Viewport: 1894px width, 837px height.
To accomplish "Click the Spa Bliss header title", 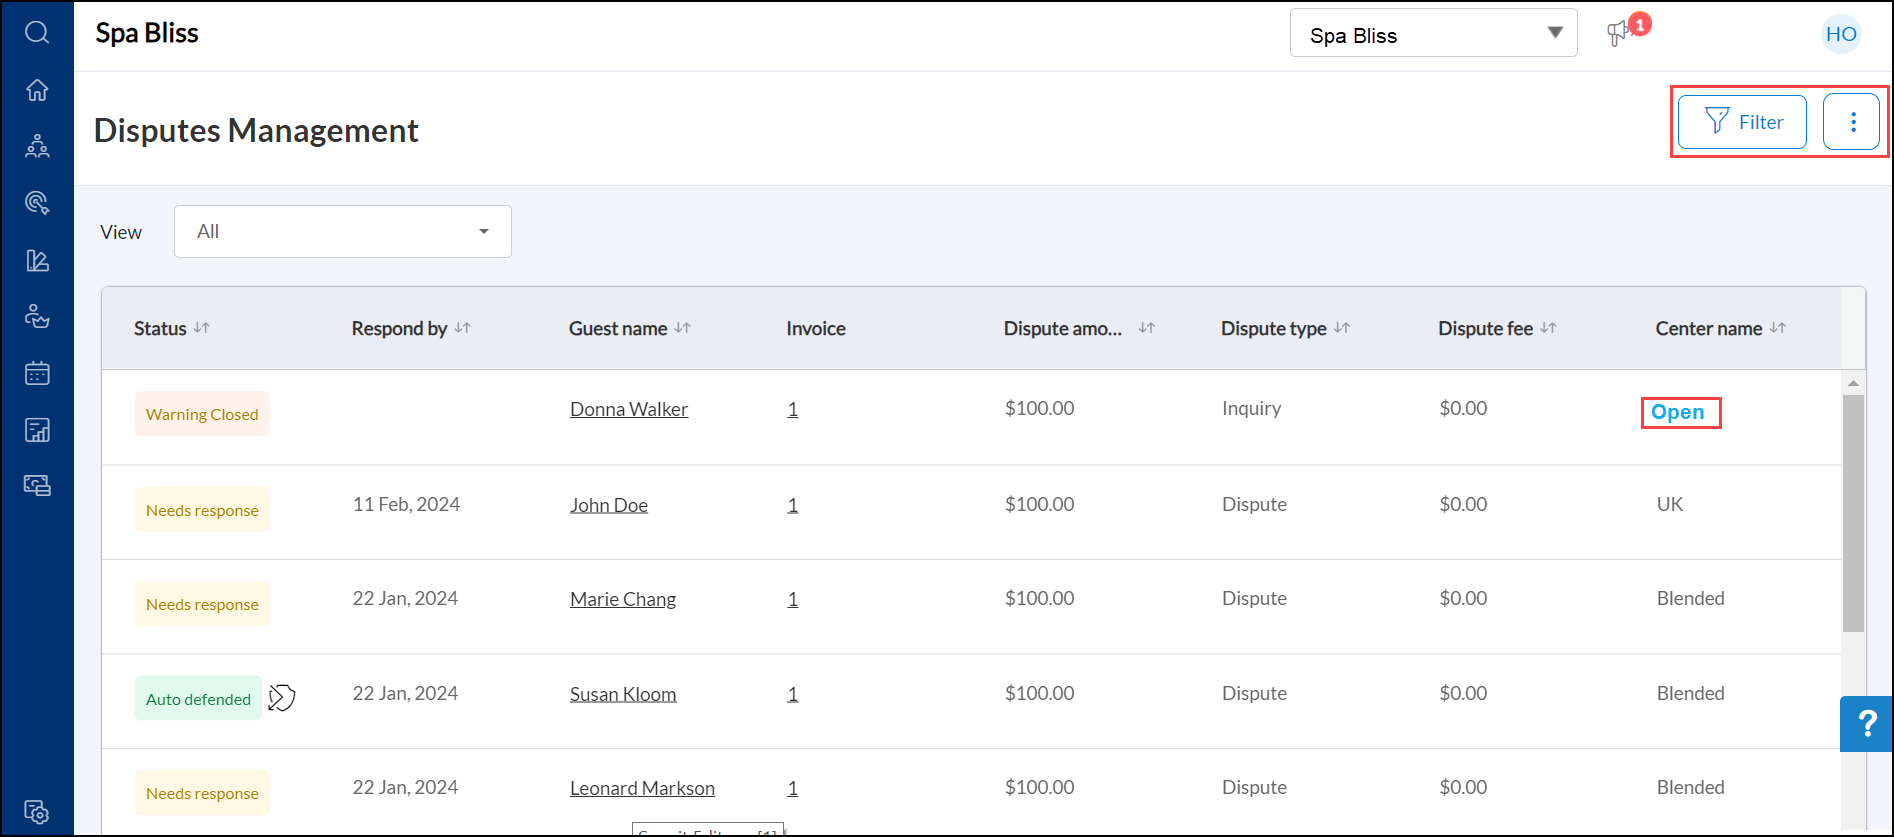I will 147,33.
